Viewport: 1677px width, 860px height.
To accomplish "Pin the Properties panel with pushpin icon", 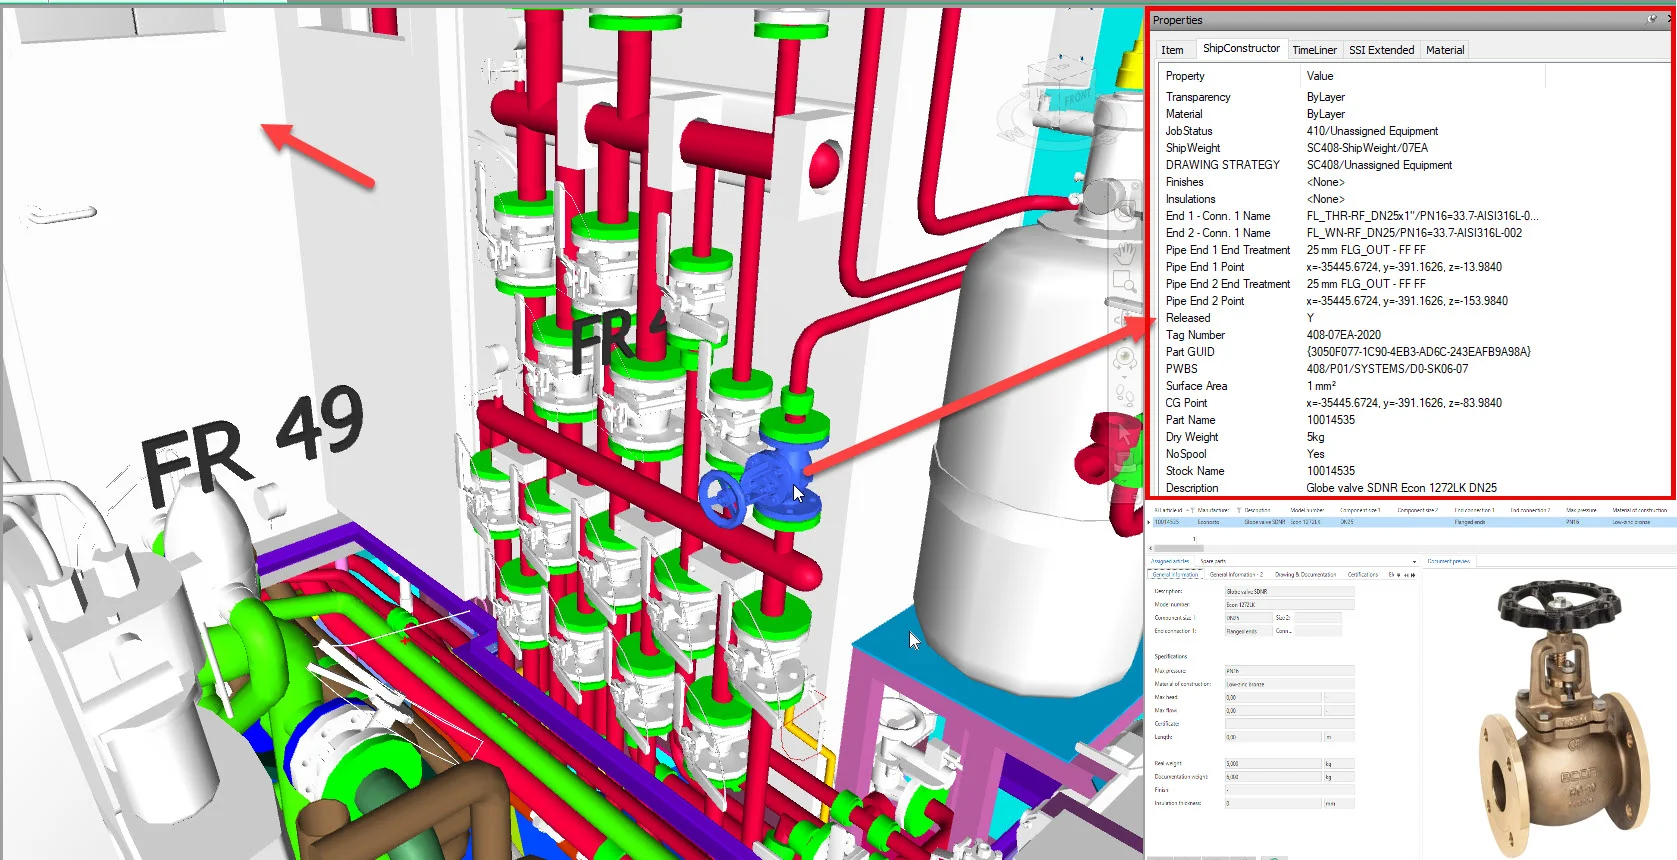I will pyautogui.click(x=1652, y=20).
